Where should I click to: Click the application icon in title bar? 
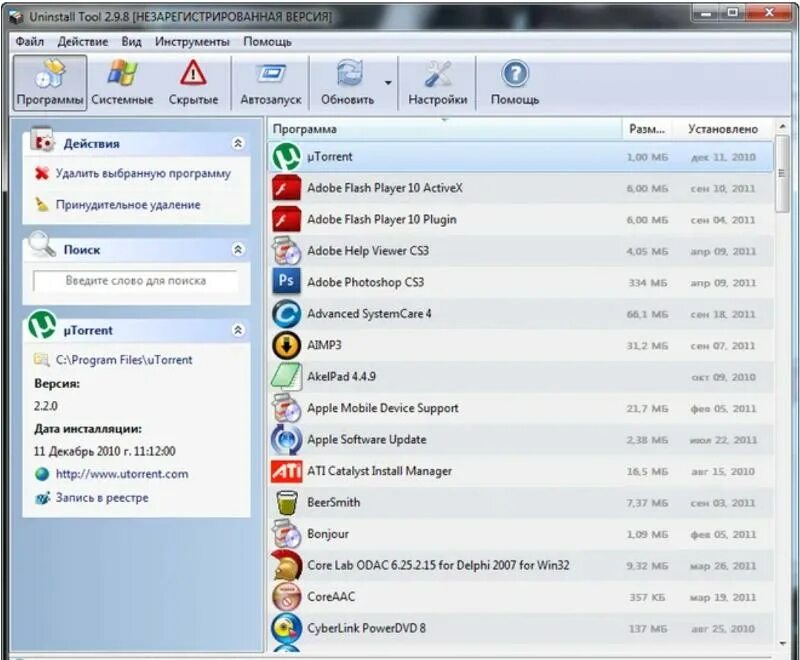pyautogui.click(x=16, y=17)
